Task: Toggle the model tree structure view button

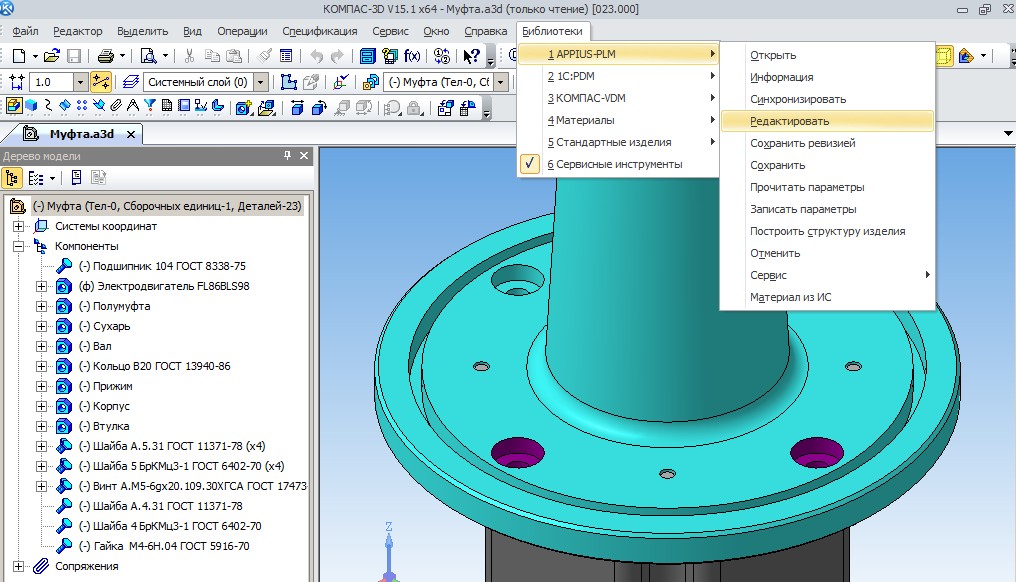Action: click(13, 178)
